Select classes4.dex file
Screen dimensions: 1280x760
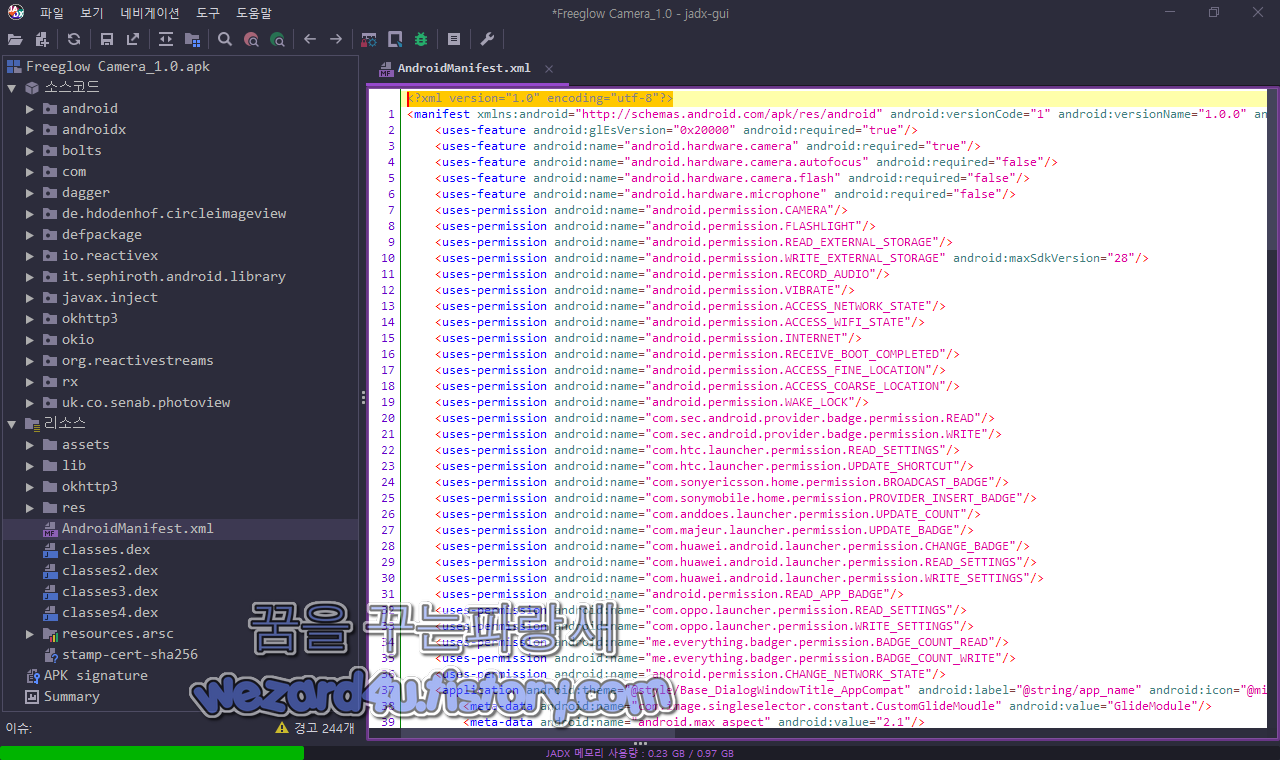coord(100,612)
